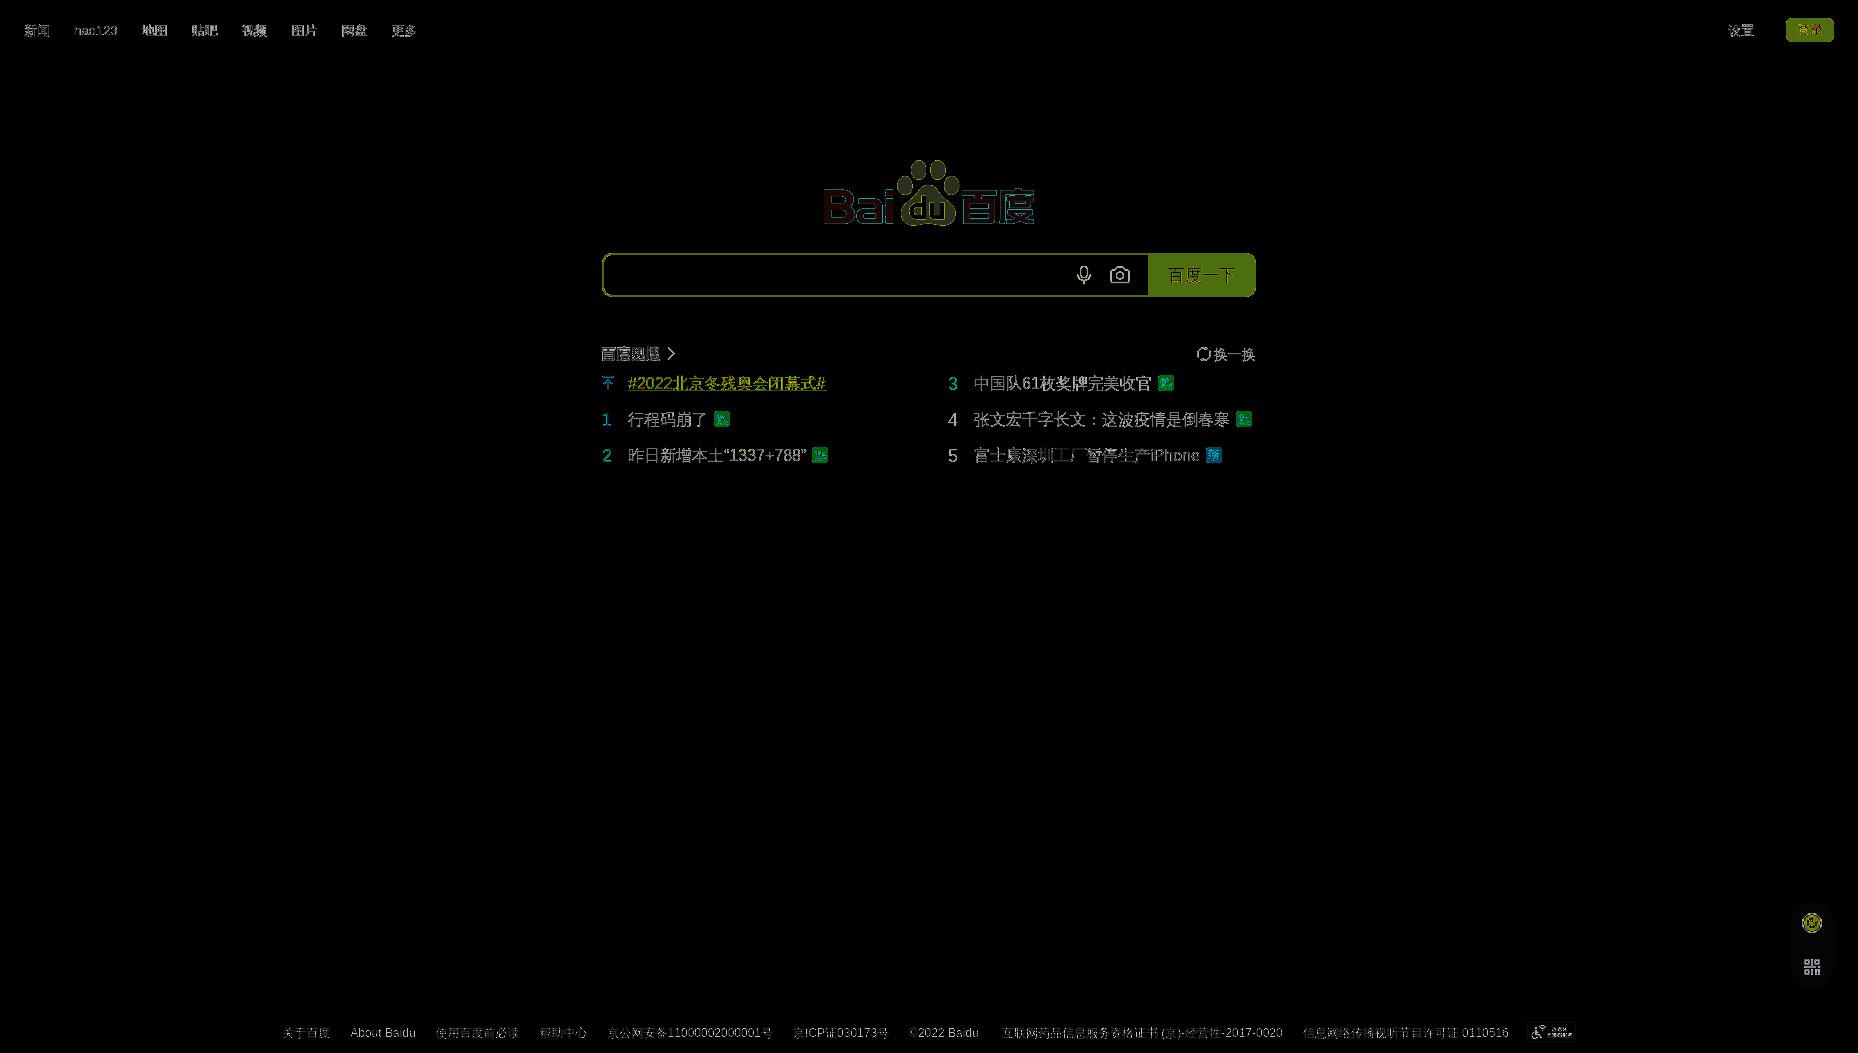Open 京ICP证030173号 footer link
The height and width of the screenshot is (1053, 1858).
pos(841,1032)
